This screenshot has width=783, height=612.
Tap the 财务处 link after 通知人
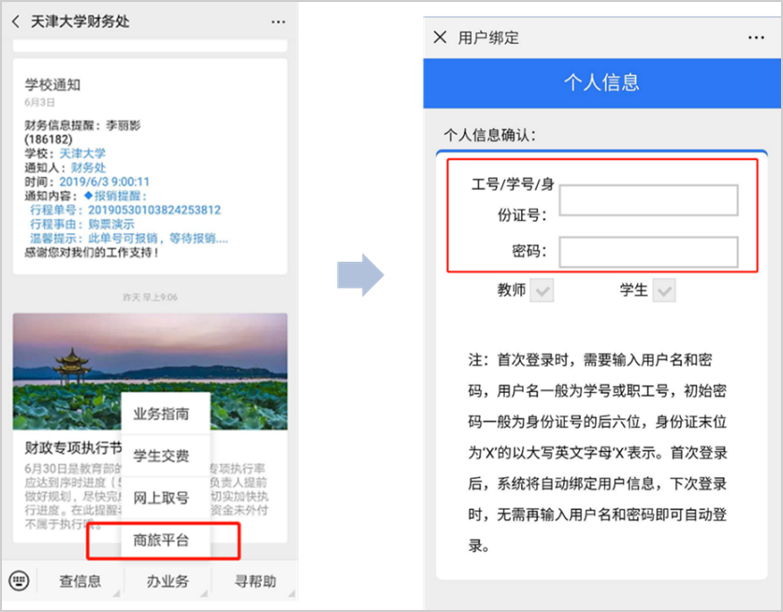click(87, 168)
